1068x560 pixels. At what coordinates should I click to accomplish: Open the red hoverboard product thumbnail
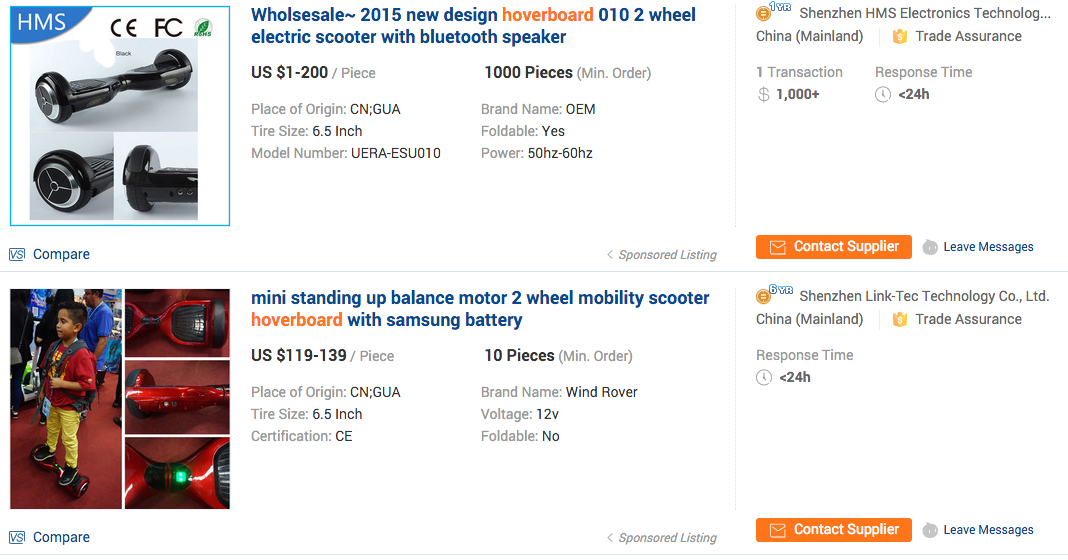coord(120,399)
